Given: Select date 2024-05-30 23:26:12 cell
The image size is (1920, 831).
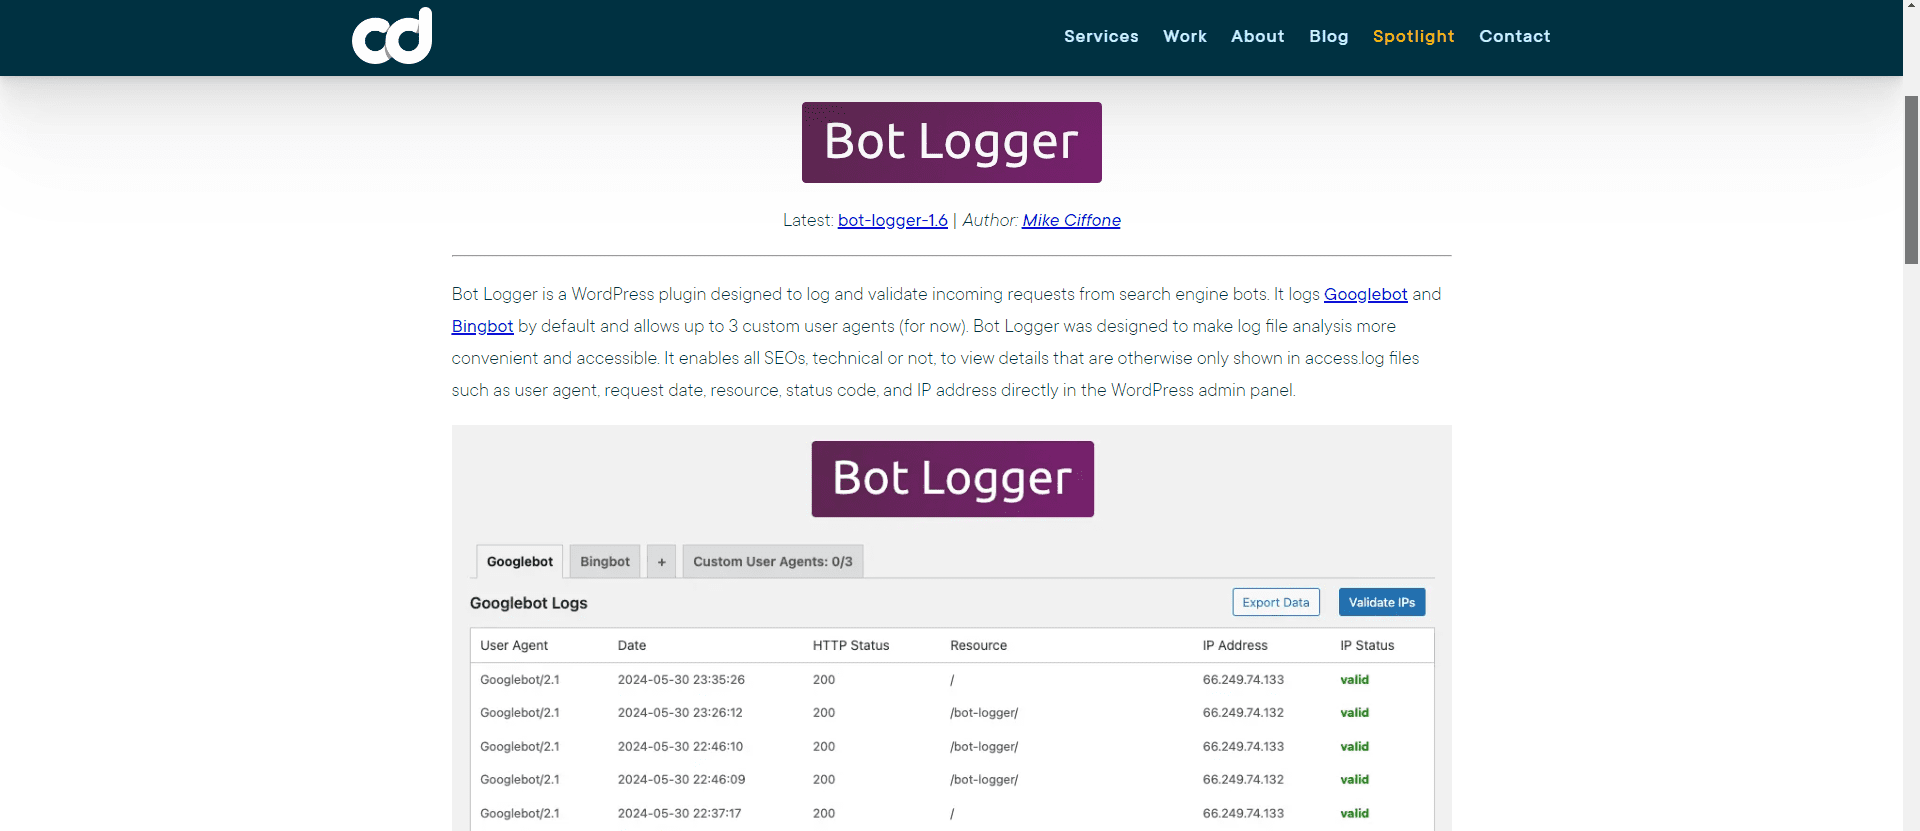Looking at the screenshot, I should pos(680,713).
